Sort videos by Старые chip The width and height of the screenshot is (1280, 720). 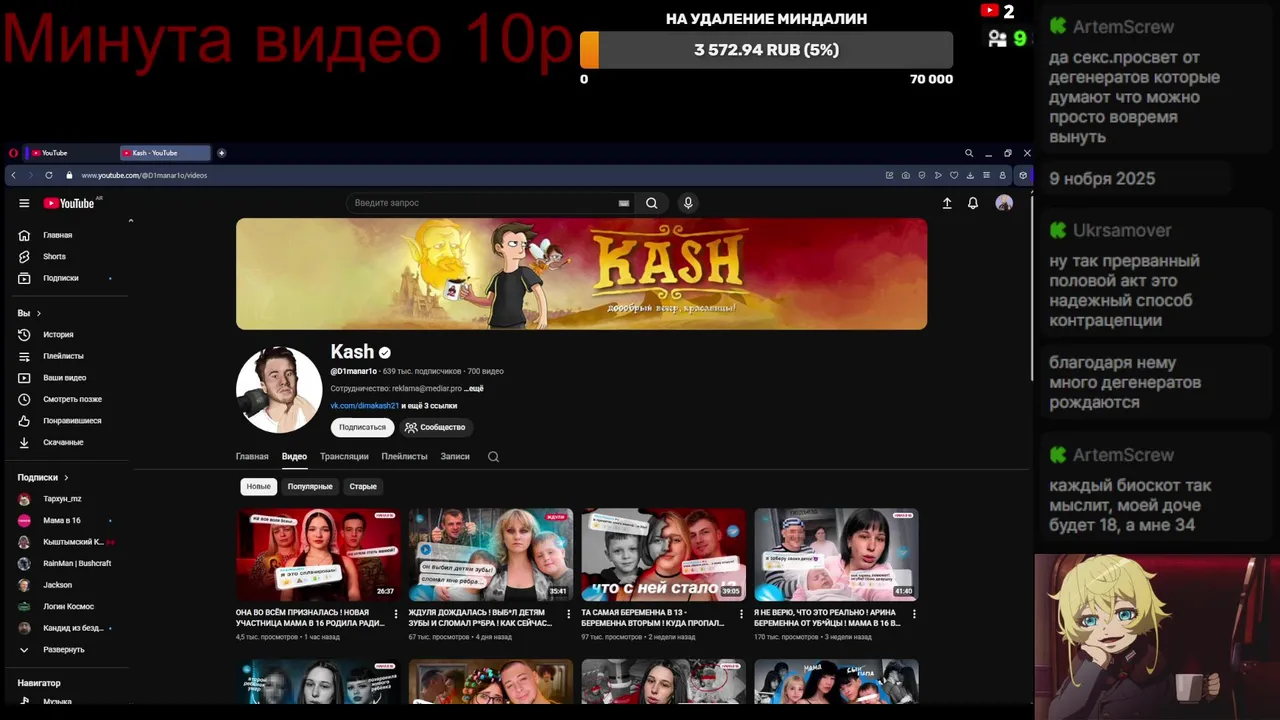[x=363, y=487]
